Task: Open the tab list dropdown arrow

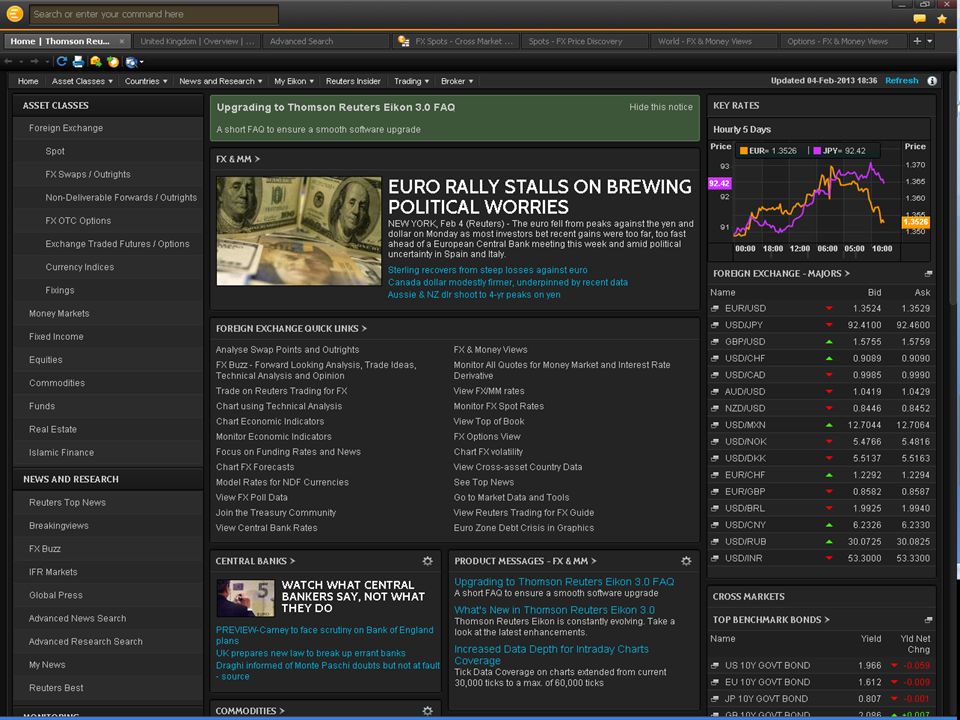Action: (929, 41)
